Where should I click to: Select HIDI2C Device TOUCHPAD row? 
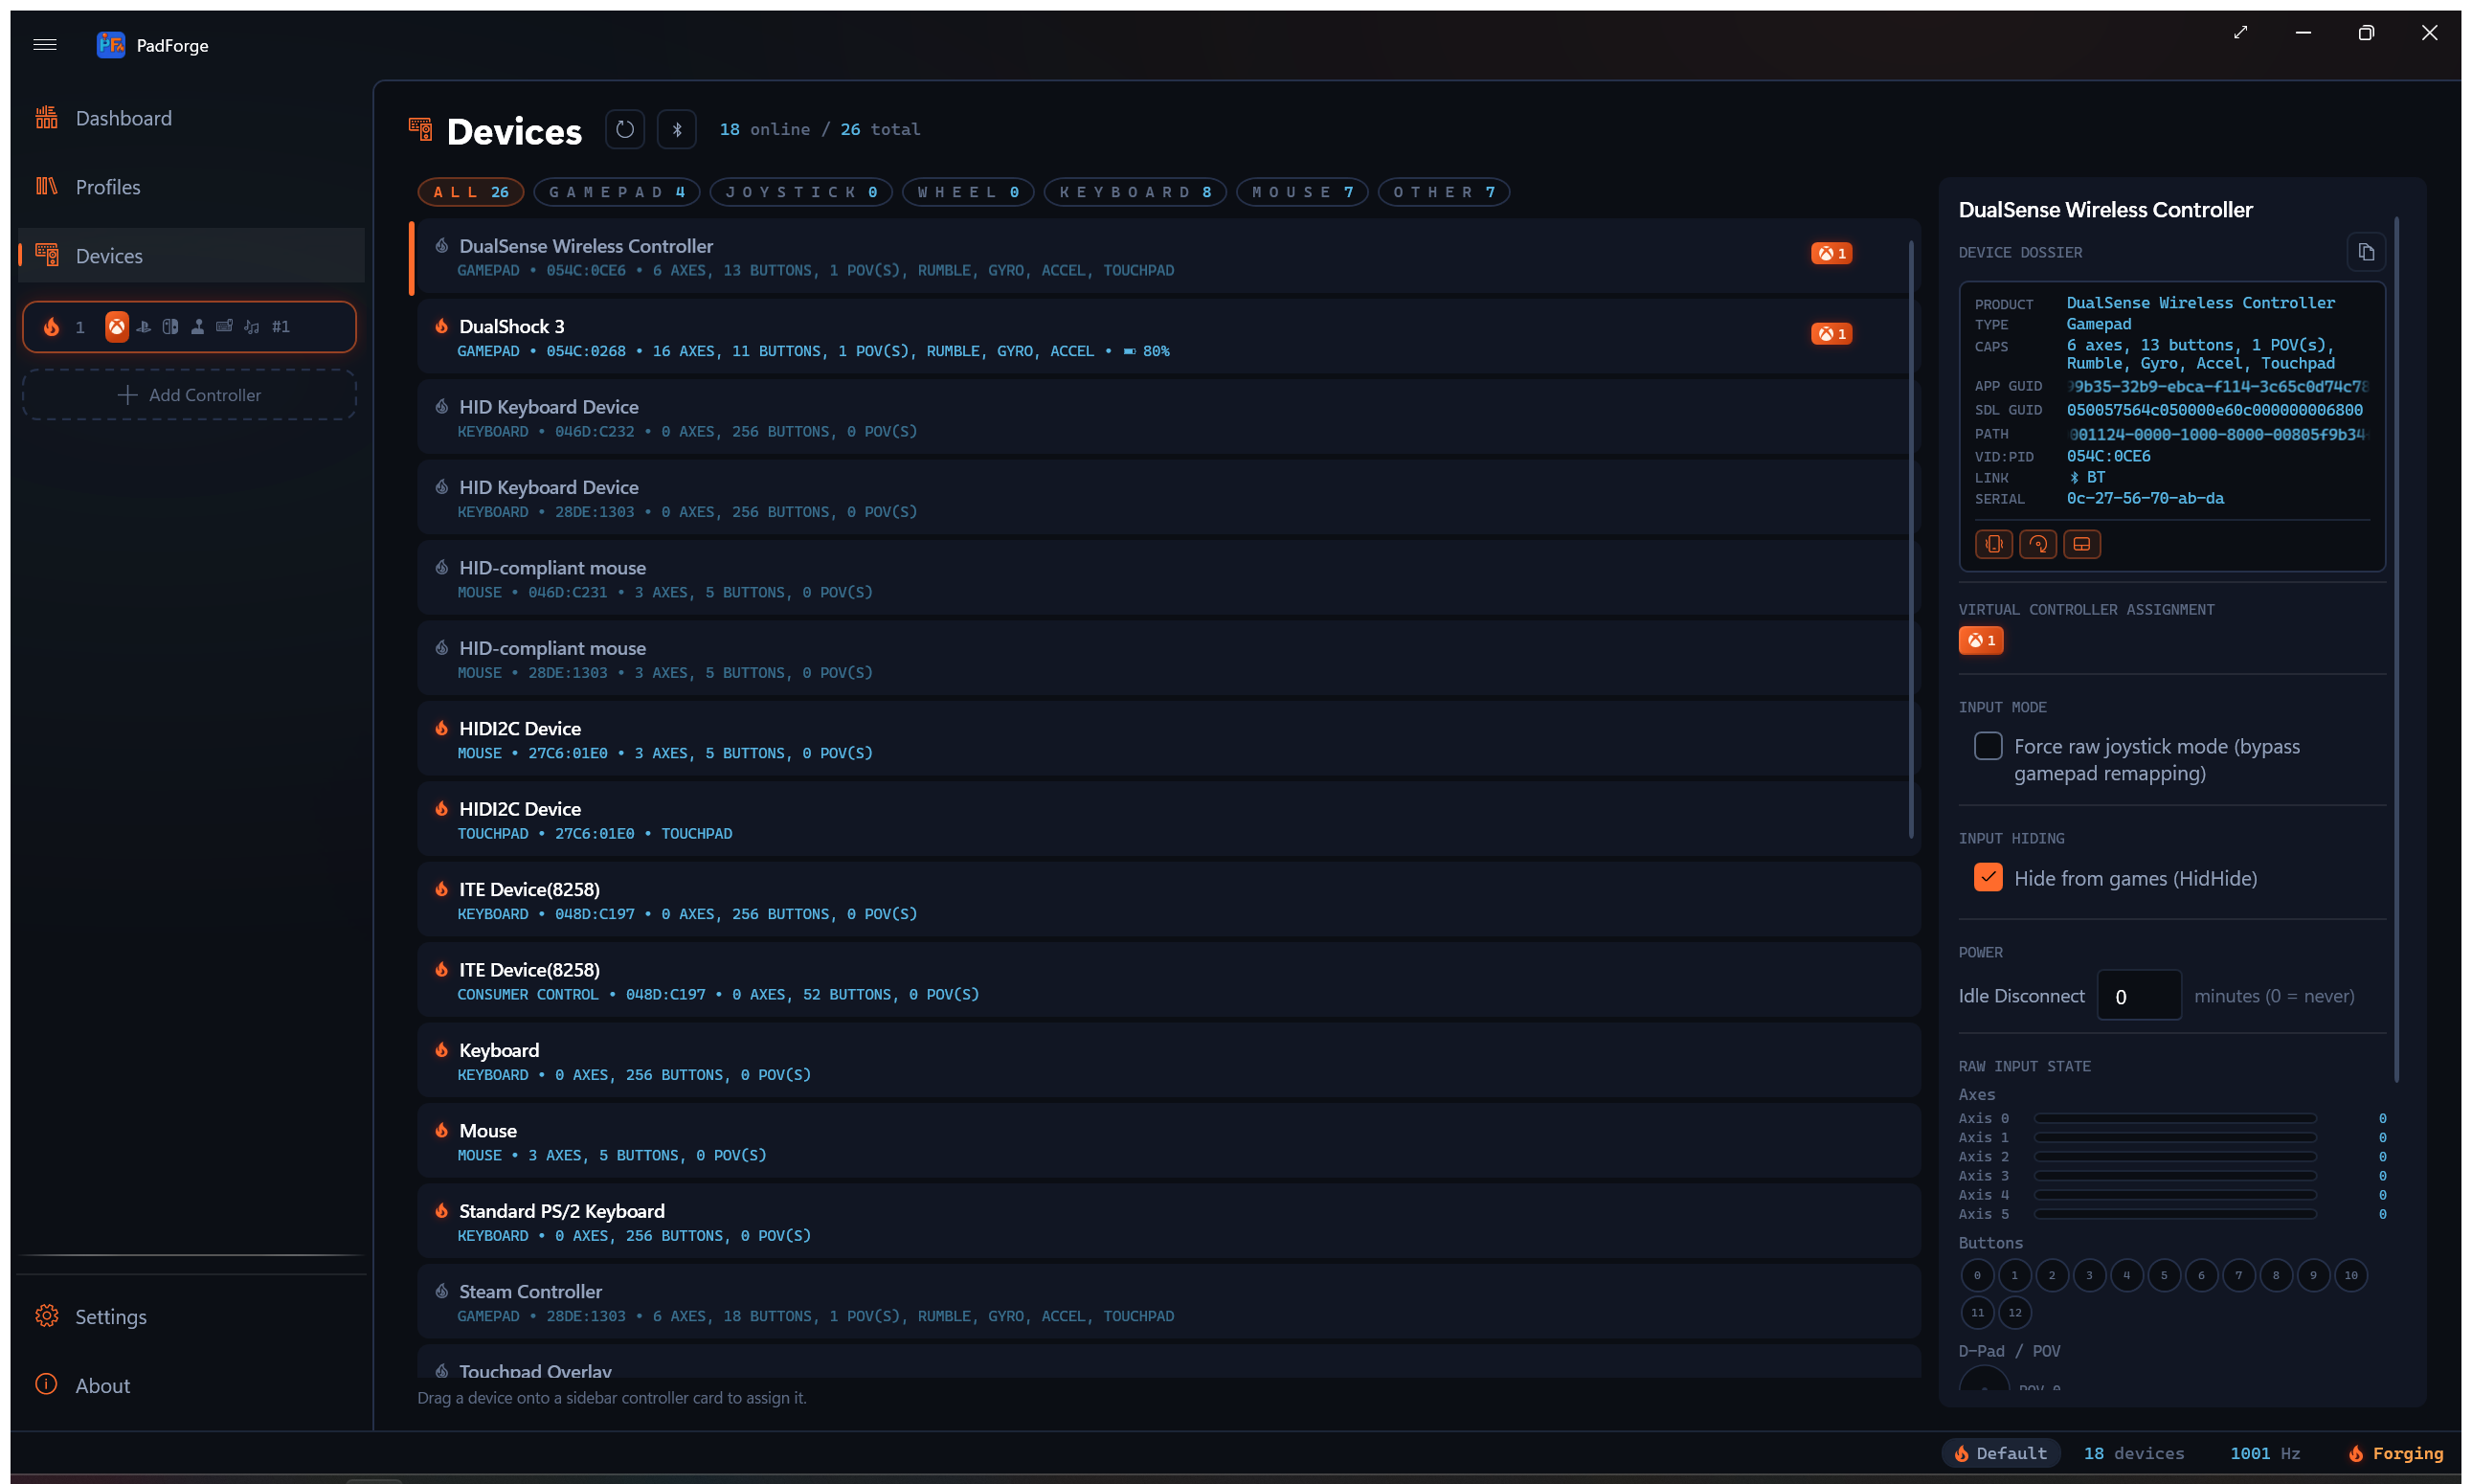coord(1168,820)
